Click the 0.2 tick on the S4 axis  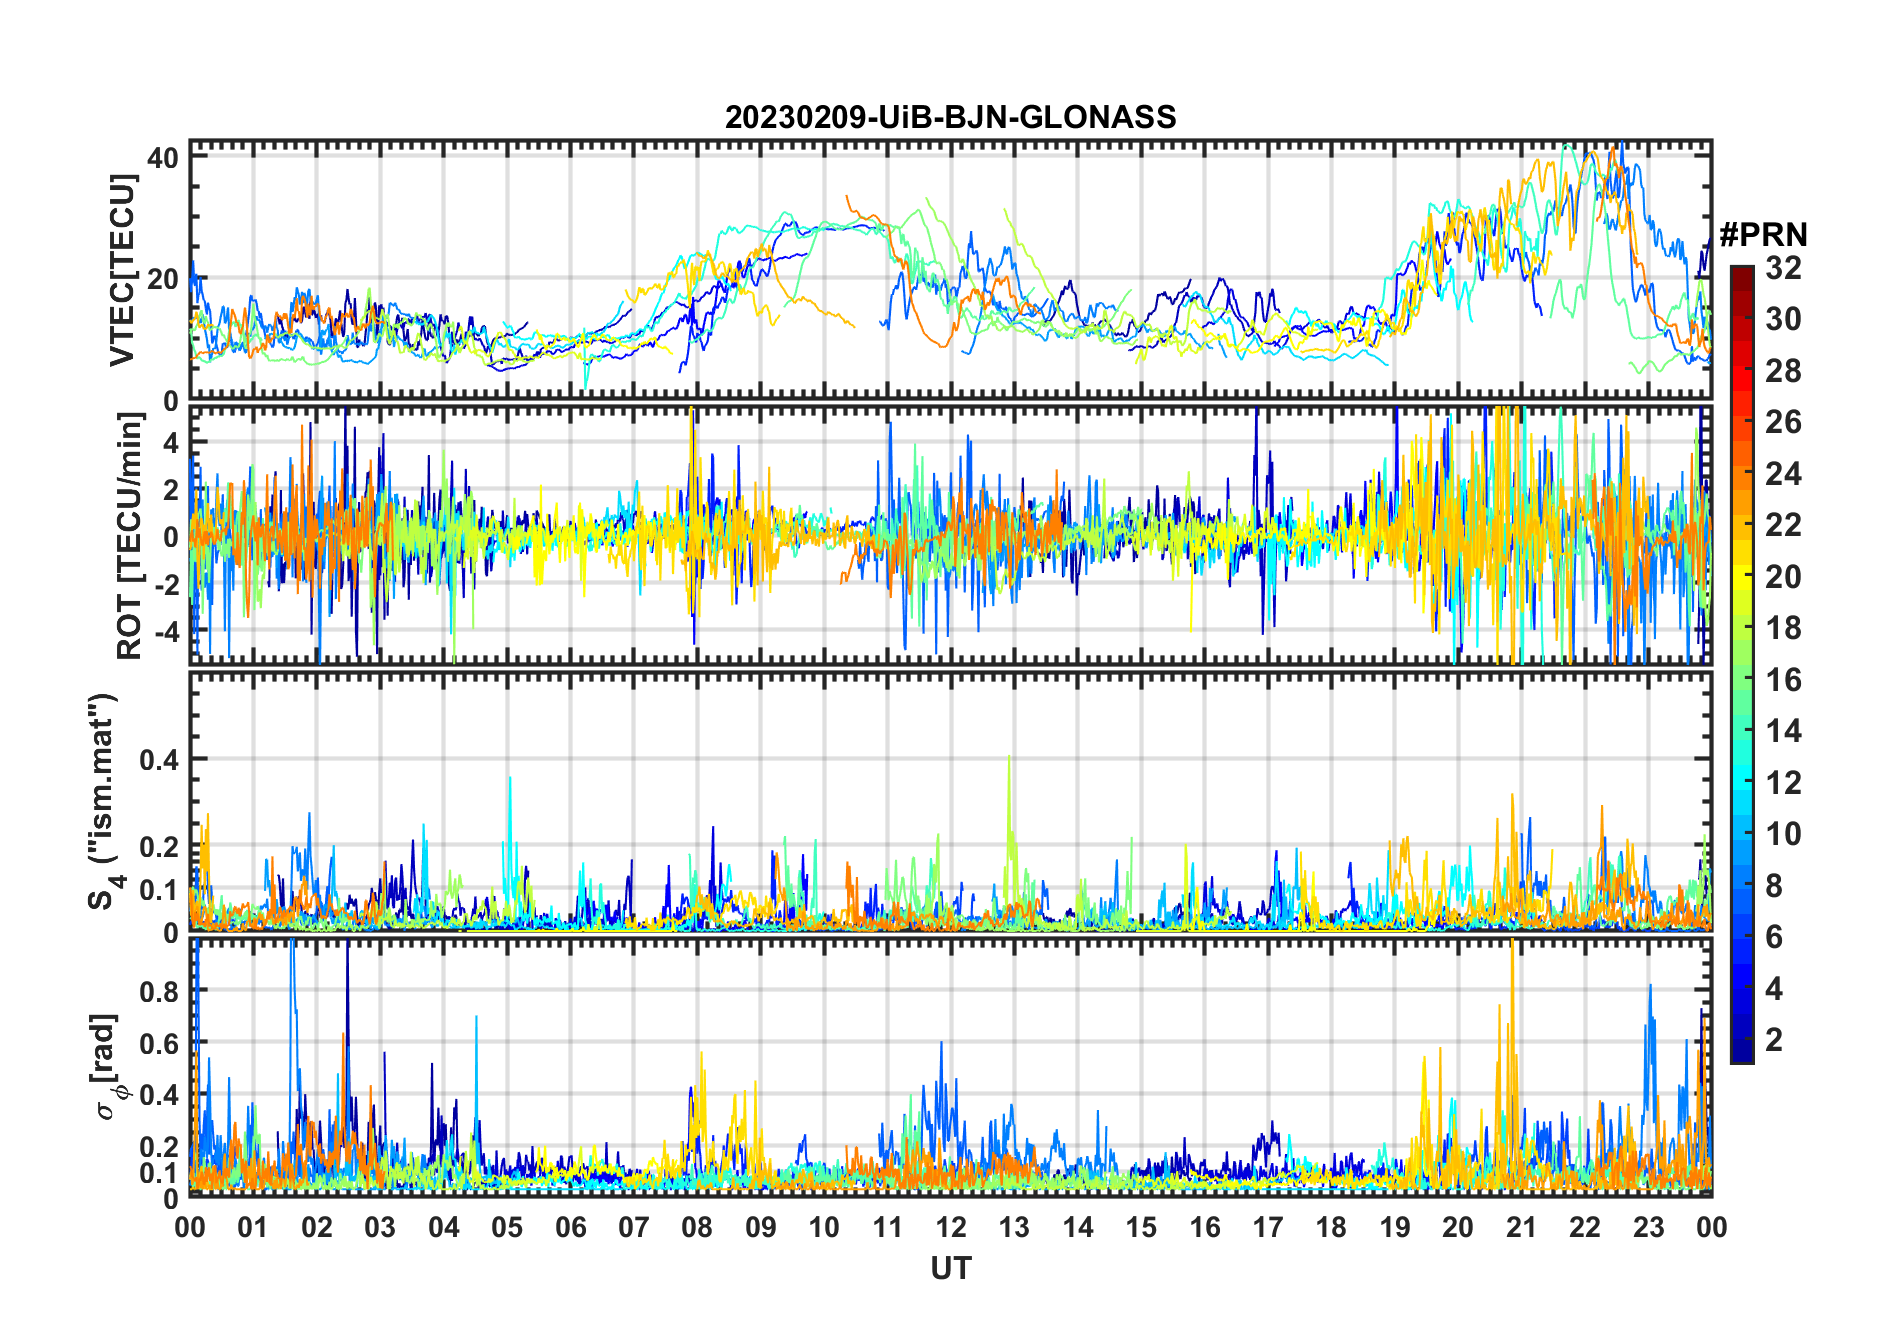pos(159,846)
